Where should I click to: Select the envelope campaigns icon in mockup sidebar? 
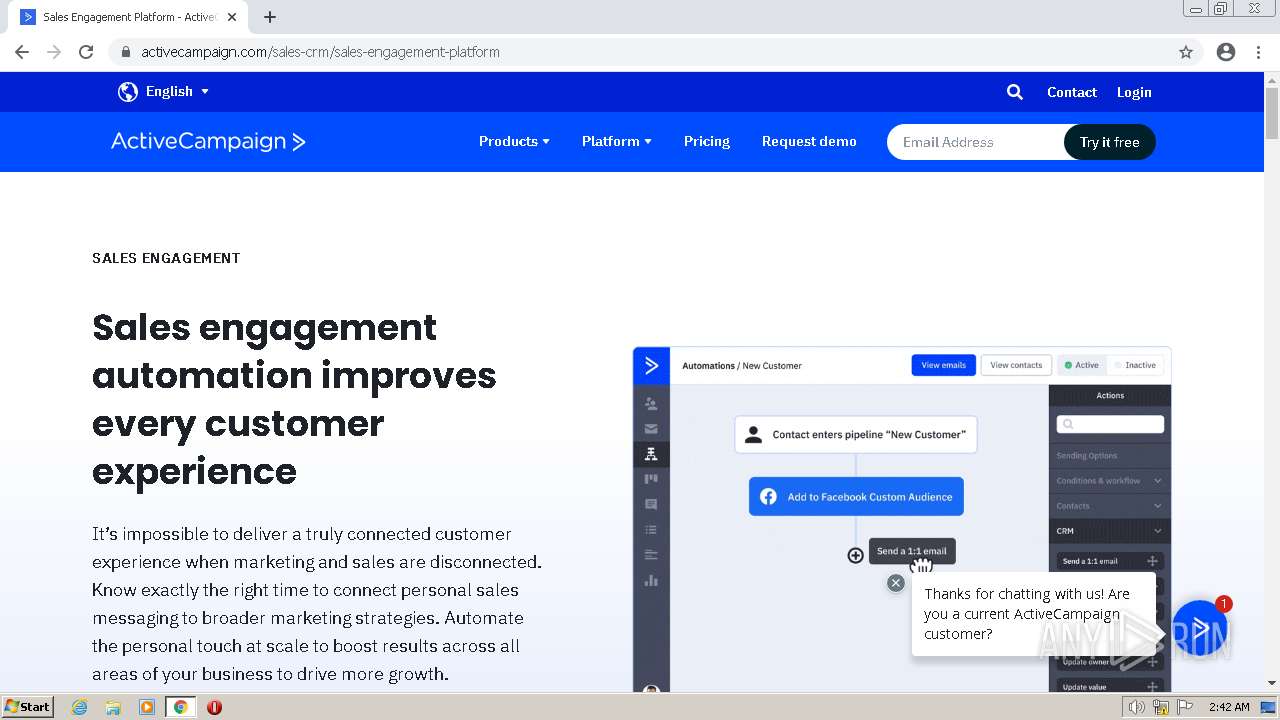651,429
